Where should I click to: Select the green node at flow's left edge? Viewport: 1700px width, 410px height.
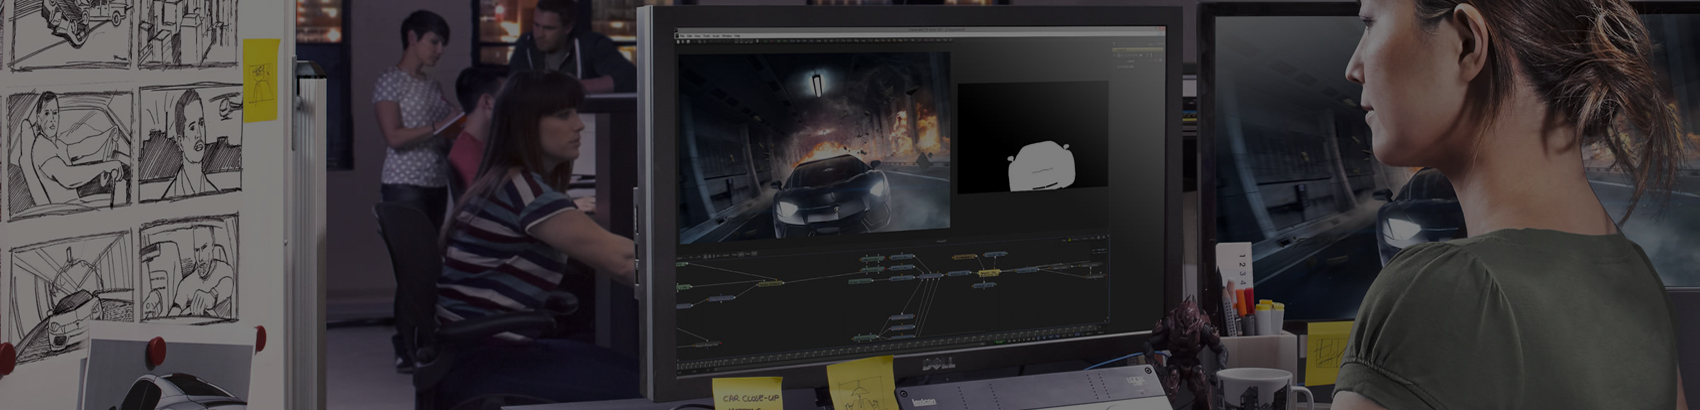[x=684, y=288]
